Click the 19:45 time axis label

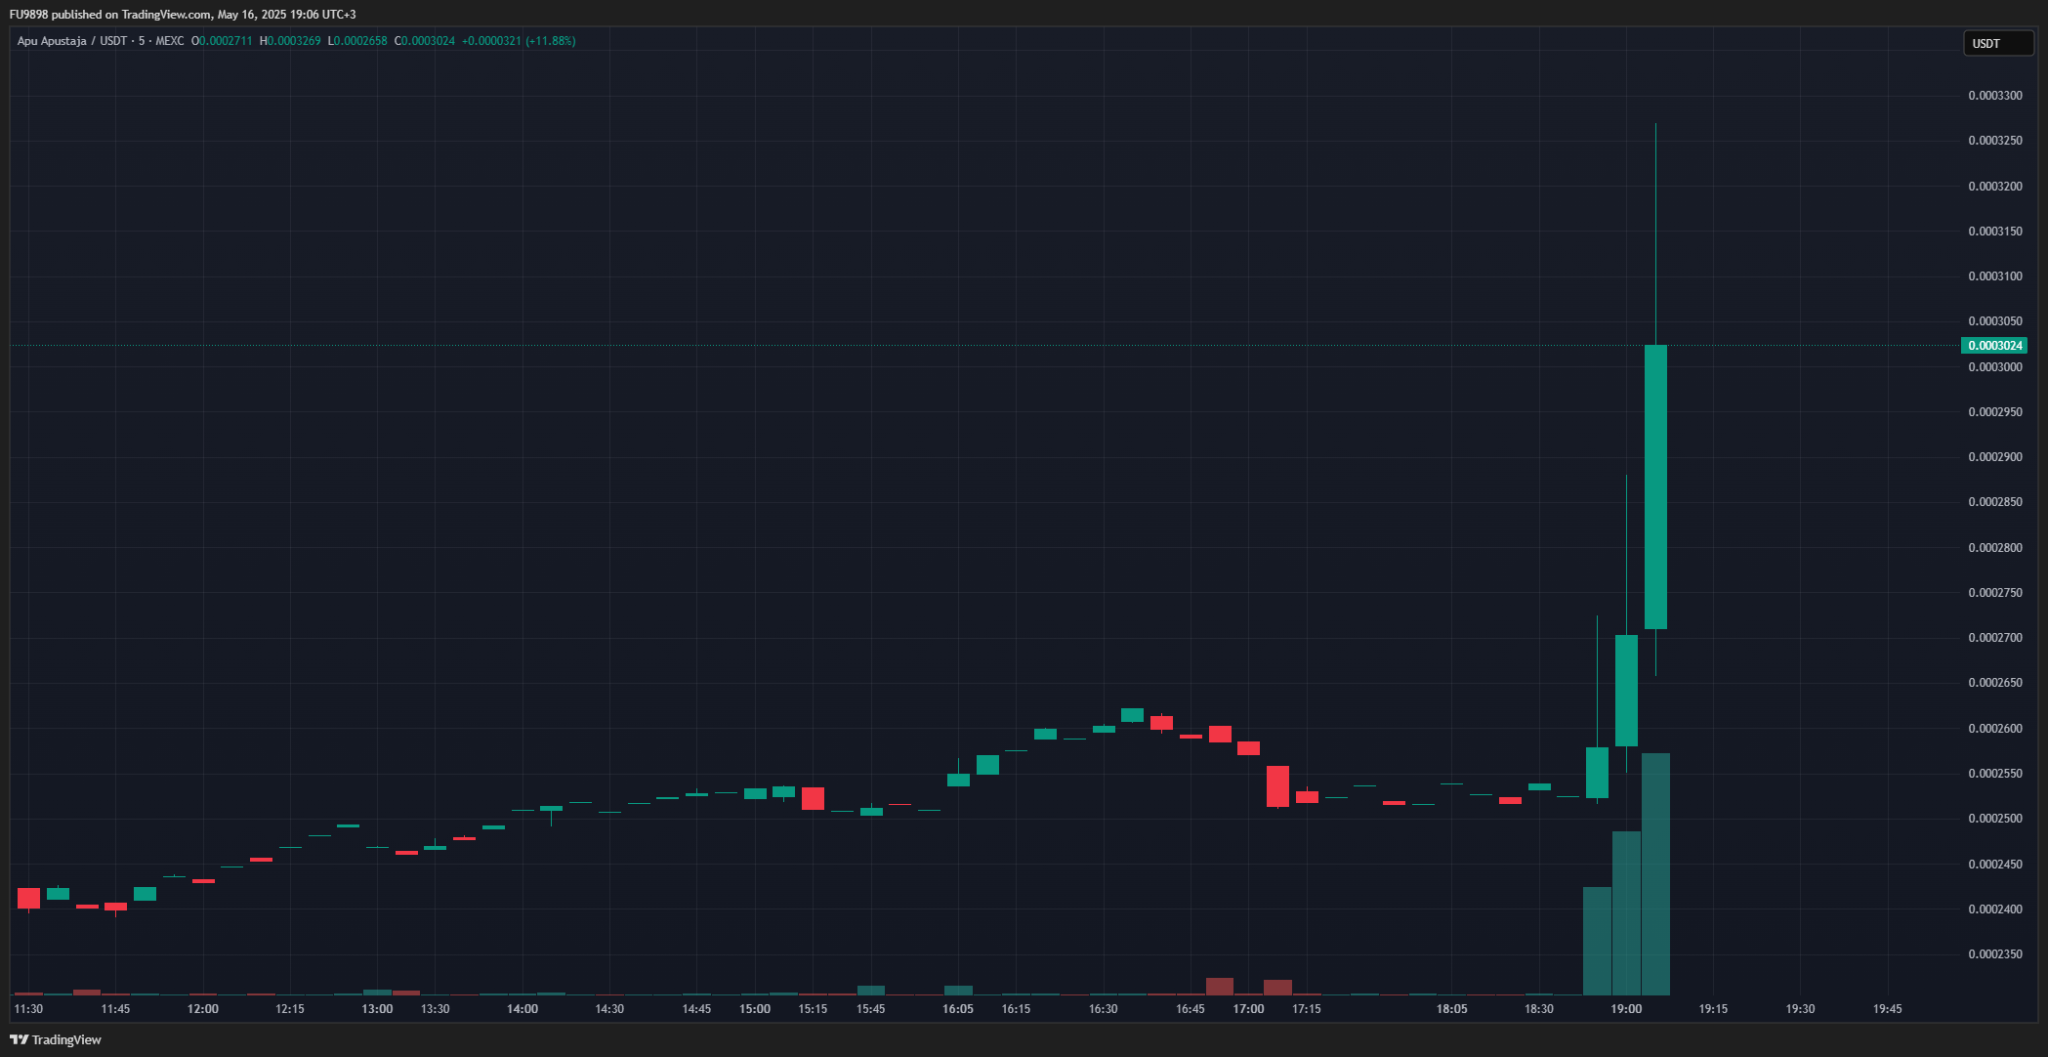(1887, 1009)
